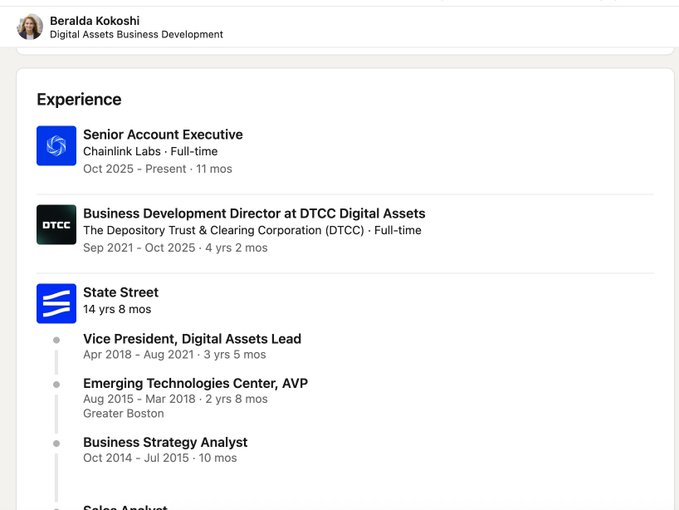Open Business Development Director at DTCC Digital Assets
Viewport: 679px width, 510px height.
(254, 213)
